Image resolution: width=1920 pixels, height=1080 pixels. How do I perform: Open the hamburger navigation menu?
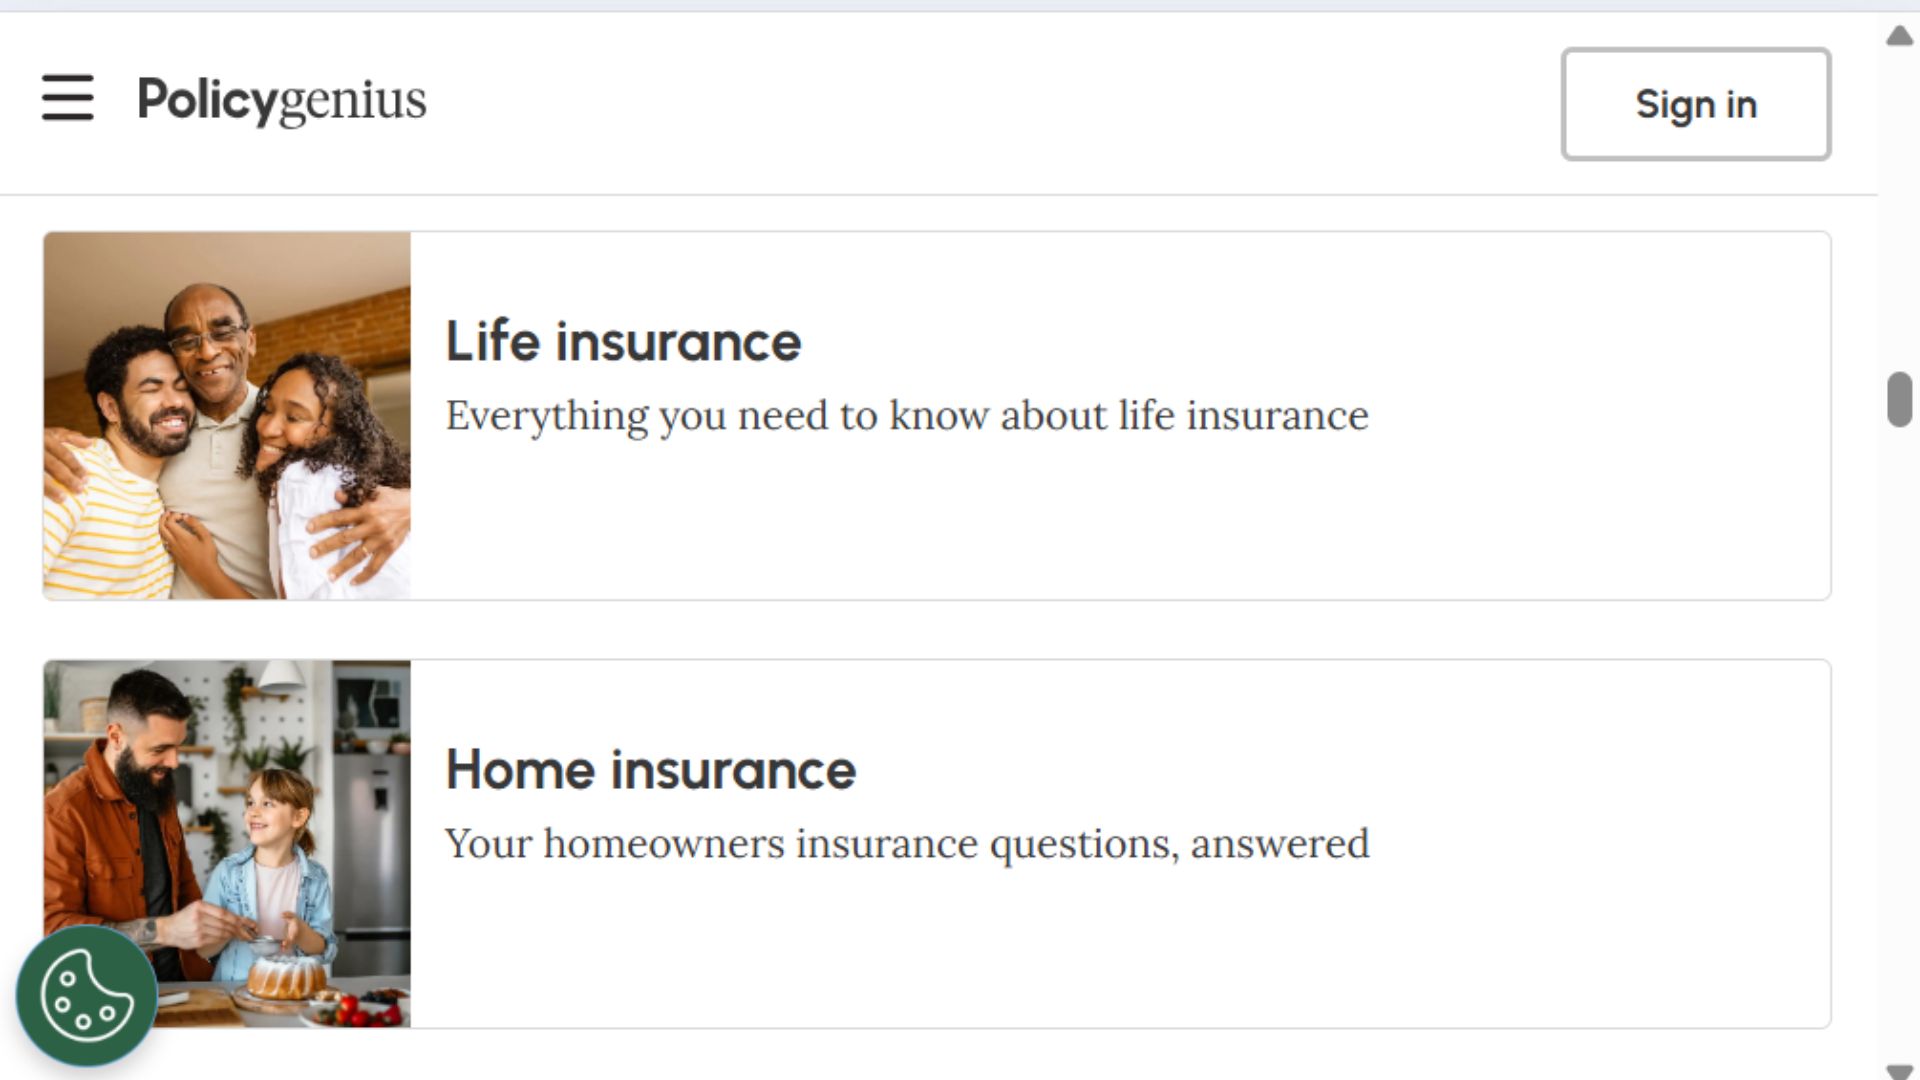coord(67,98)
